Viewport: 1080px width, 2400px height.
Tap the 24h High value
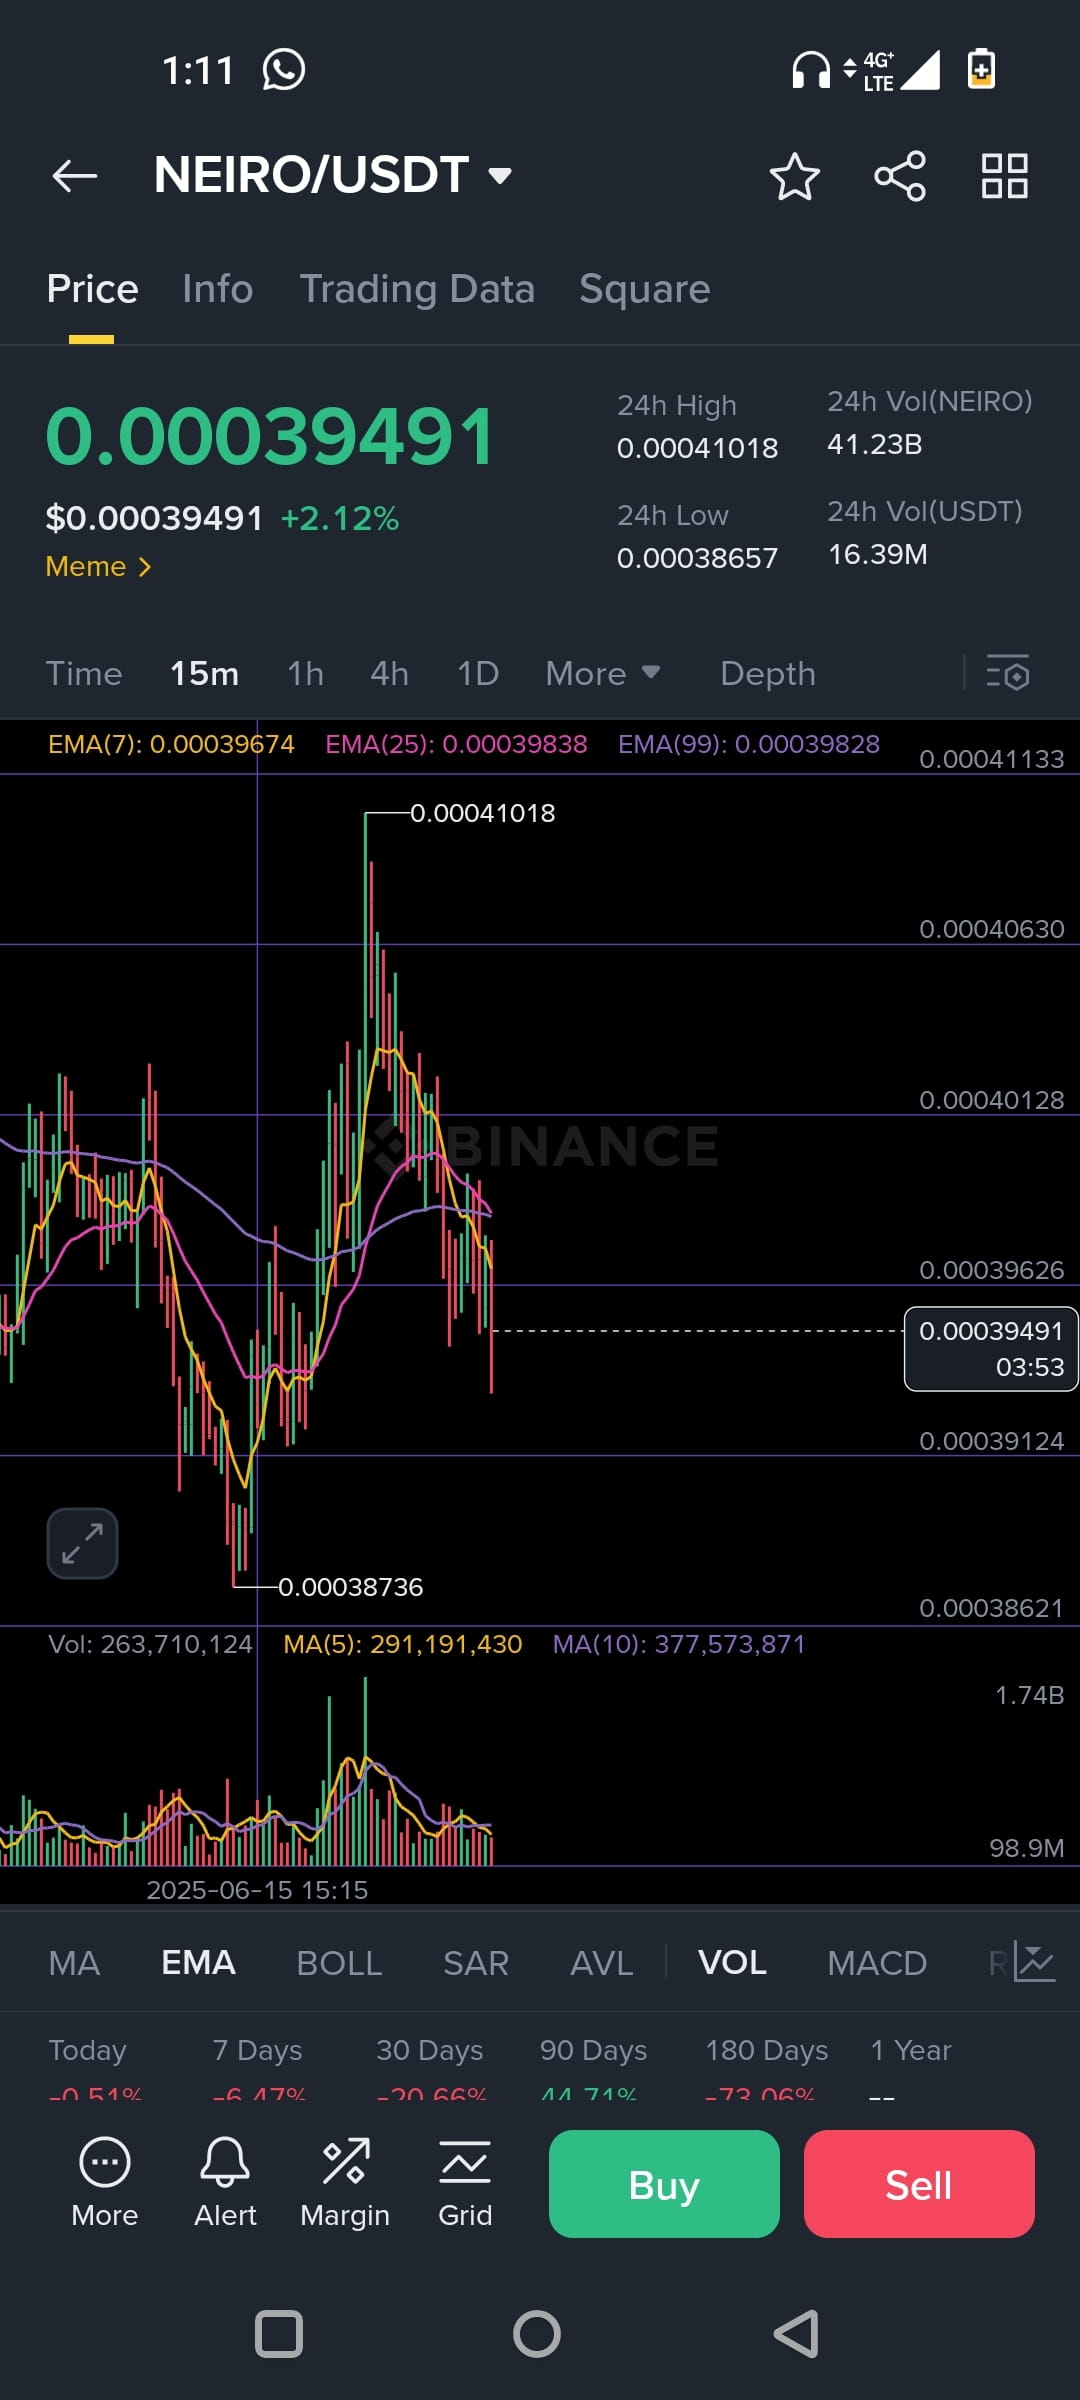coord(697,448)
